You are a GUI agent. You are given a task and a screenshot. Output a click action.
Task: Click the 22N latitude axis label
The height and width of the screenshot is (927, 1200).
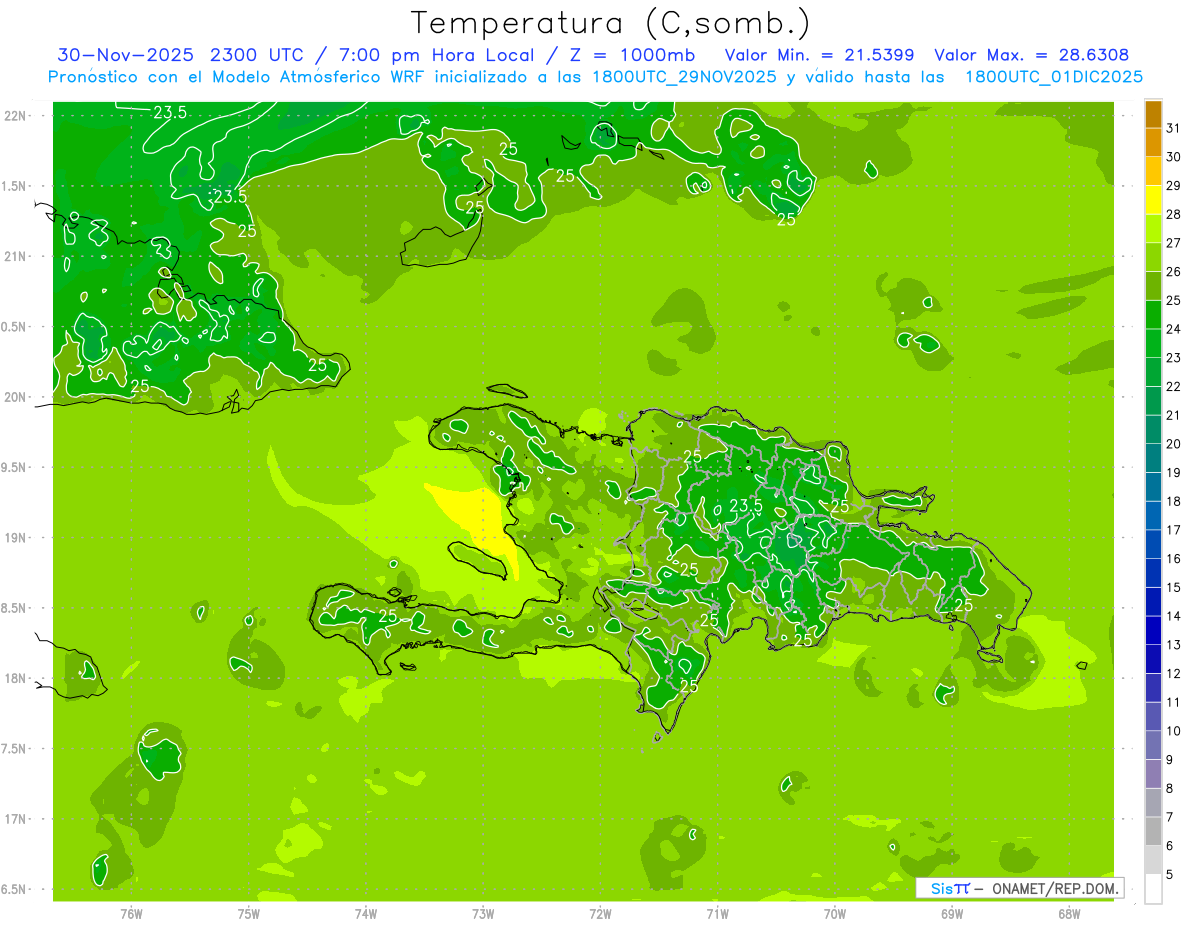coord(15,115)
